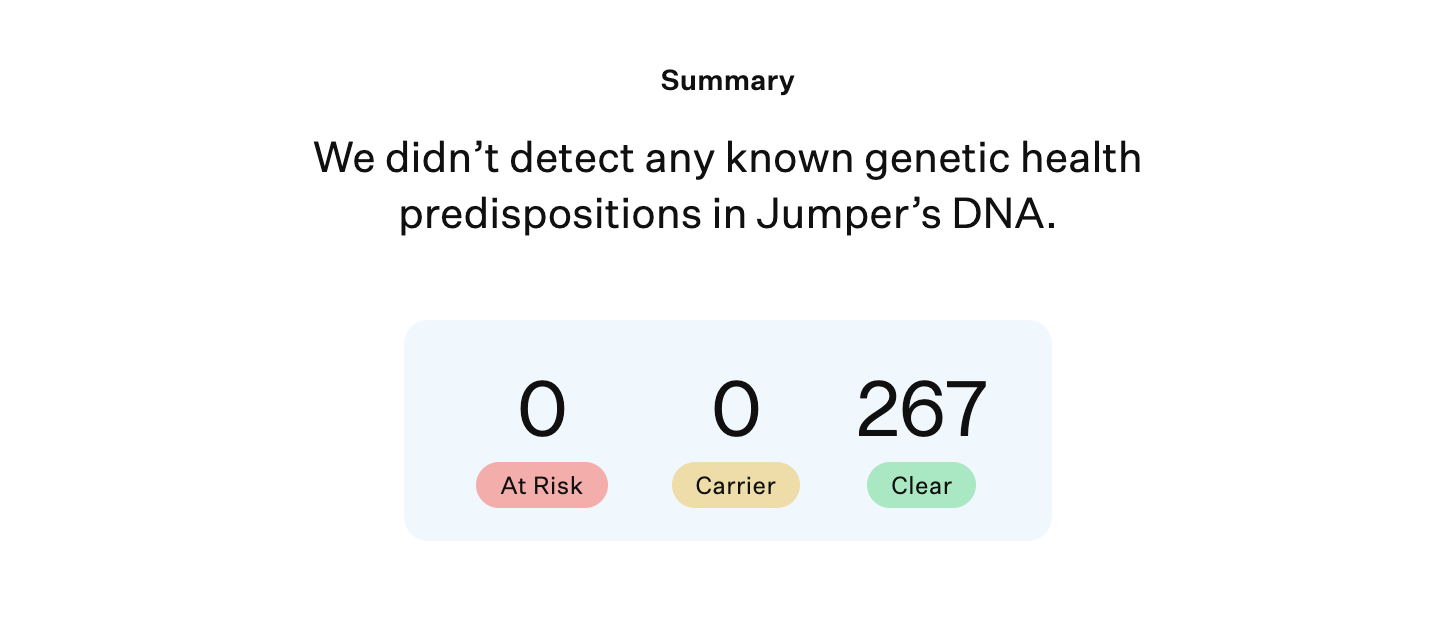The image size is (1454, 640).
Task: Click the word "any" in the summary
Action: (x=679, y=159)
